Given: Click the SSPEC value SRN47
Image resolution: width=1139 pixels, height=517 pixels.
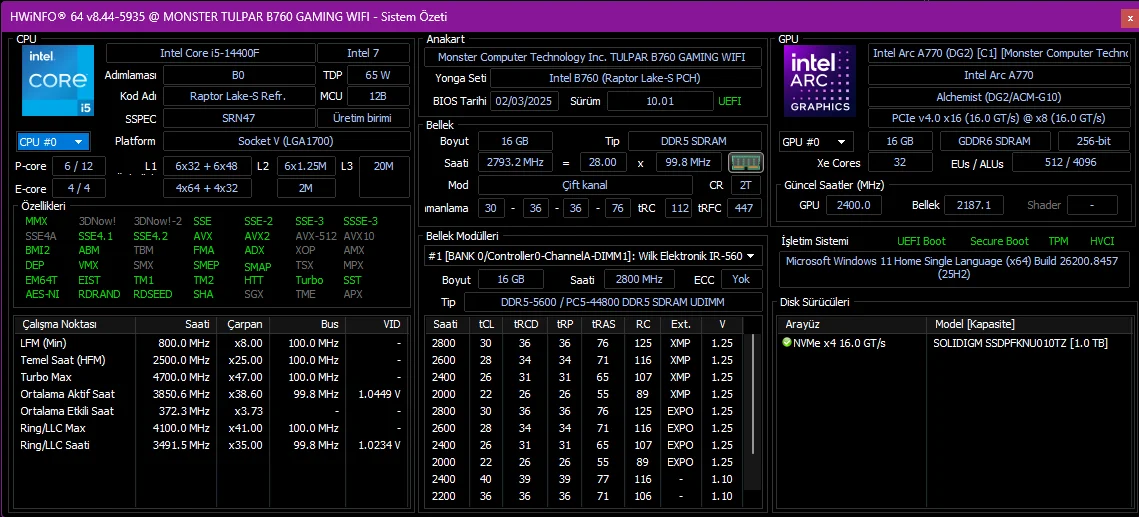Looking at the screenshot, I should [238, 118].
